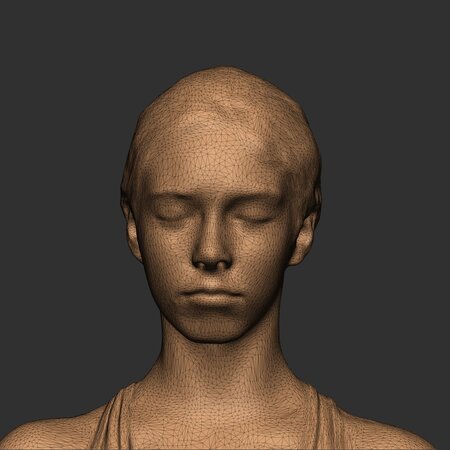The width and height of the screenshot is (450, 450).
Task: Click the lips of the sculpted face
Action: [211, 296]
